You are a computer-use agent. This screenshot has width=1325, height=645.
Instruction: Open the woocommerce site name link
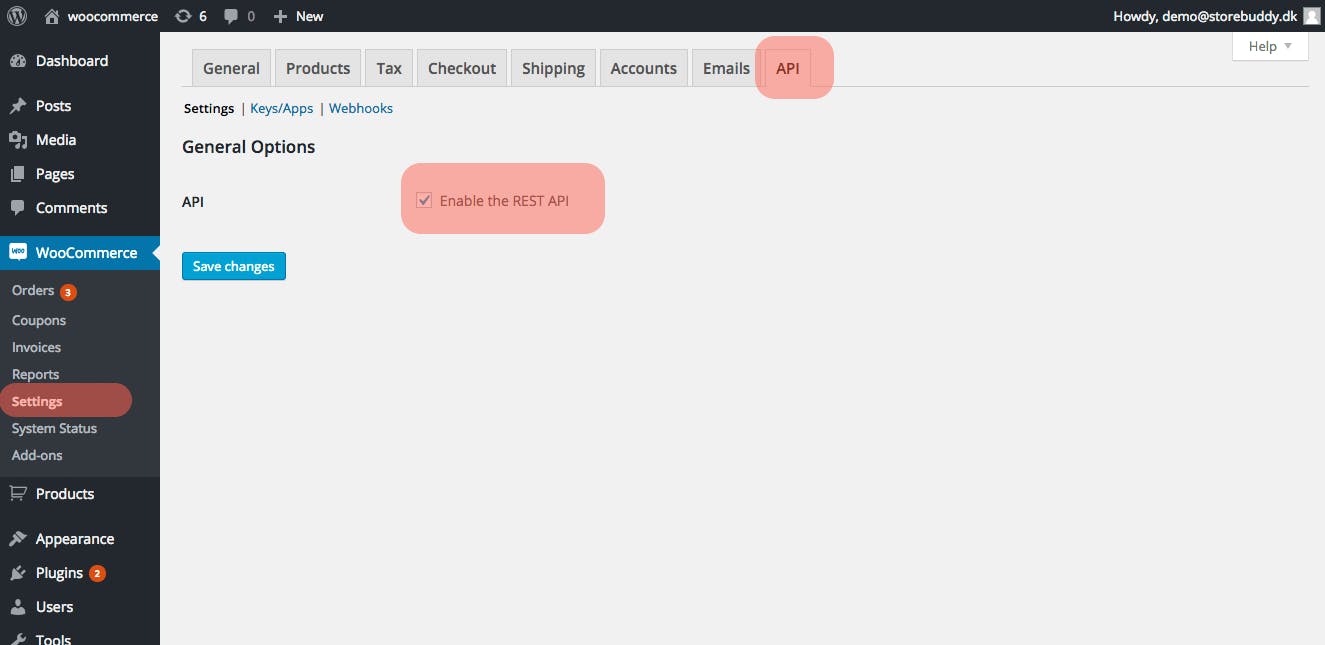[113, 16]
